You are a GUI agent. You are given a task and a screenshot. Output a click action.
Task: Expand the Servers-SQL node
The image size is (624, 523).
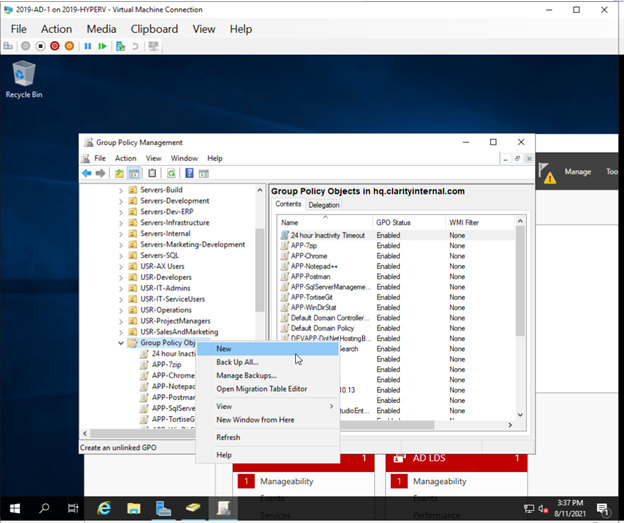click(121, 256)
